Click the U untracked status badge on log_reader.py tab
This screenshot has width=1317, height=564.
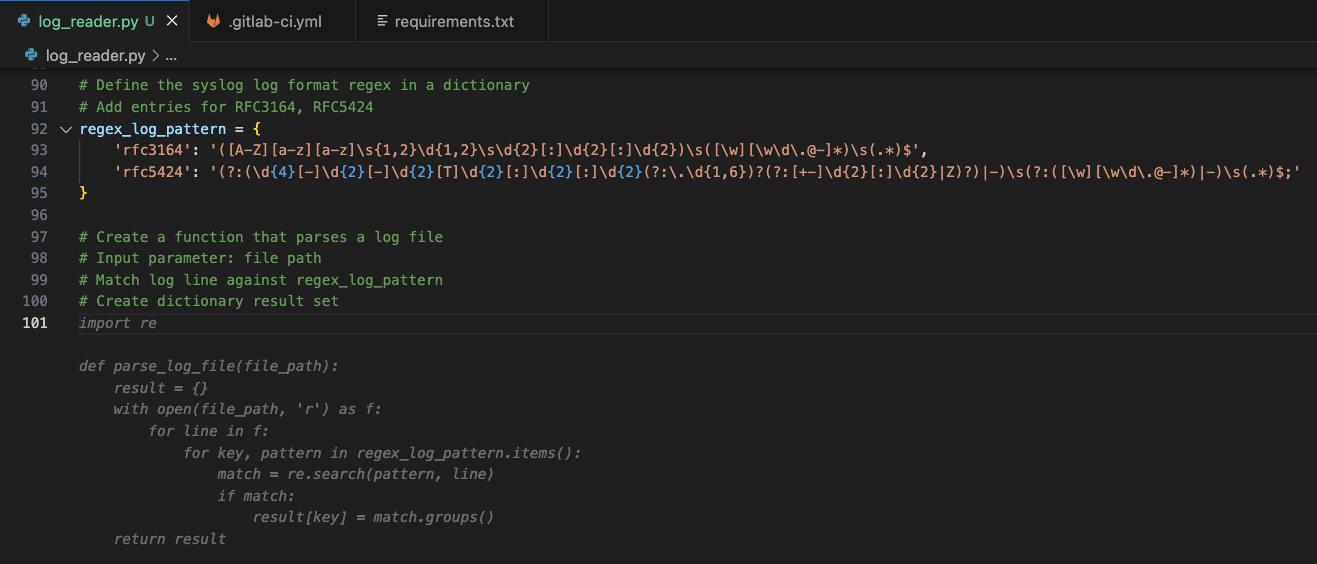(x=150, y=21)
